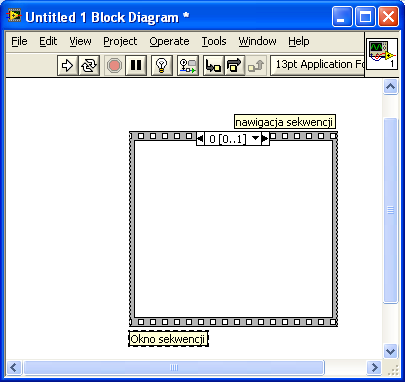405x382 pixels.
Task: Click the horizontal scrollbar thumb
Action: tap(174, 368)
